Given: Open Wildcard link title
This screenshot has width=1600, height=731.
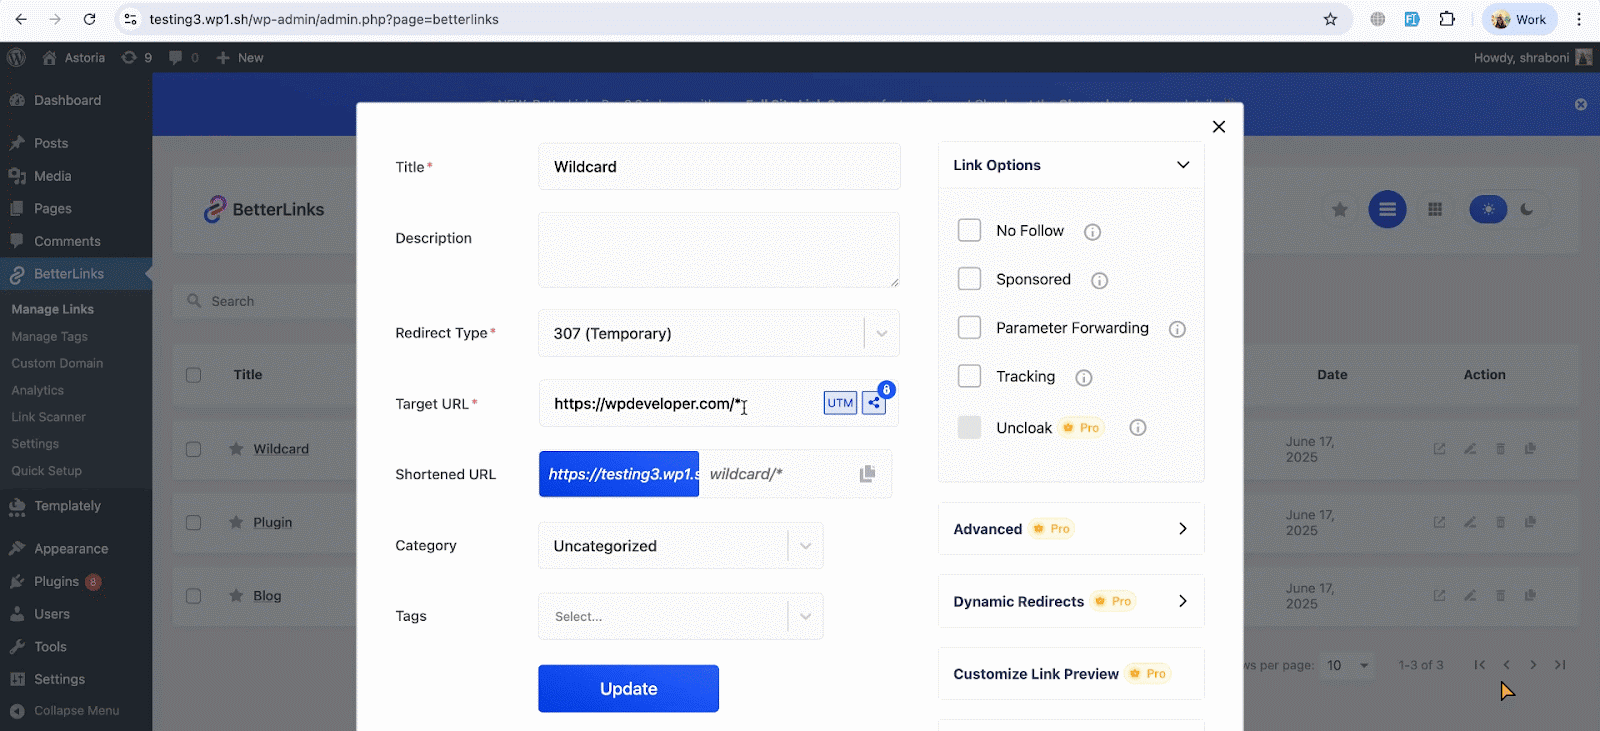Looking at the screenshot, I should point(281,449).
